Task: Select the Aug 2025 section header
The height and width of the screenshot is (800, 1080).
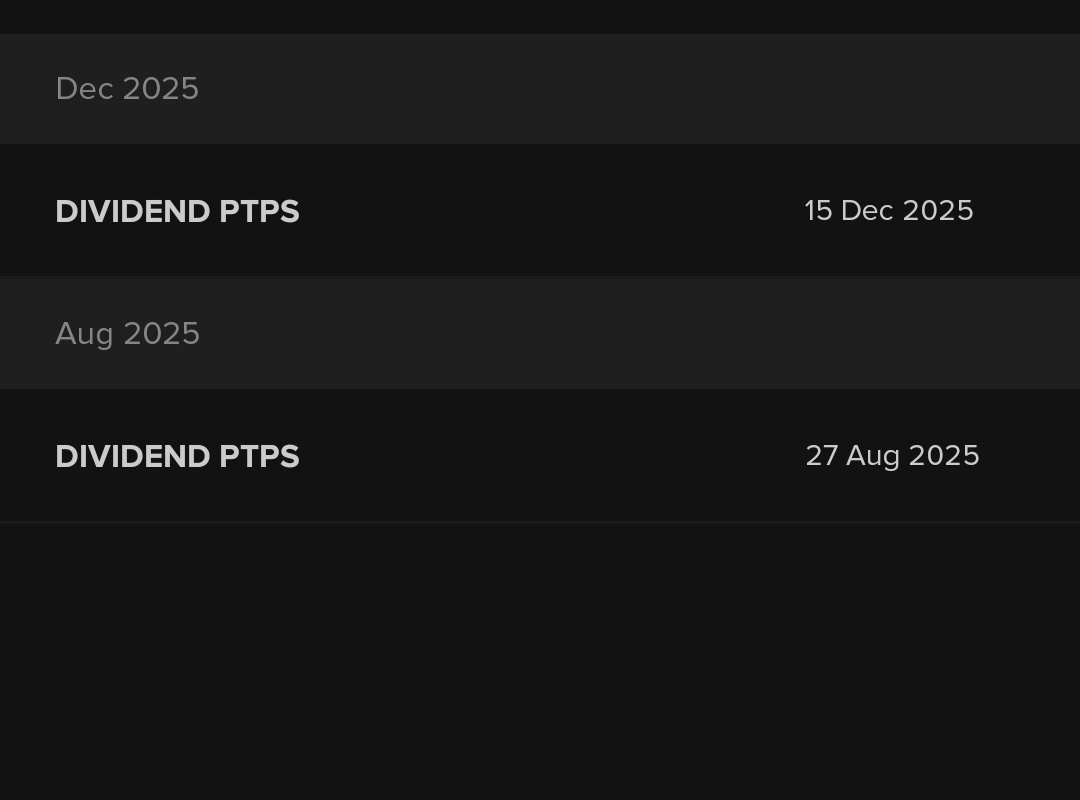Action: [540, 334]
